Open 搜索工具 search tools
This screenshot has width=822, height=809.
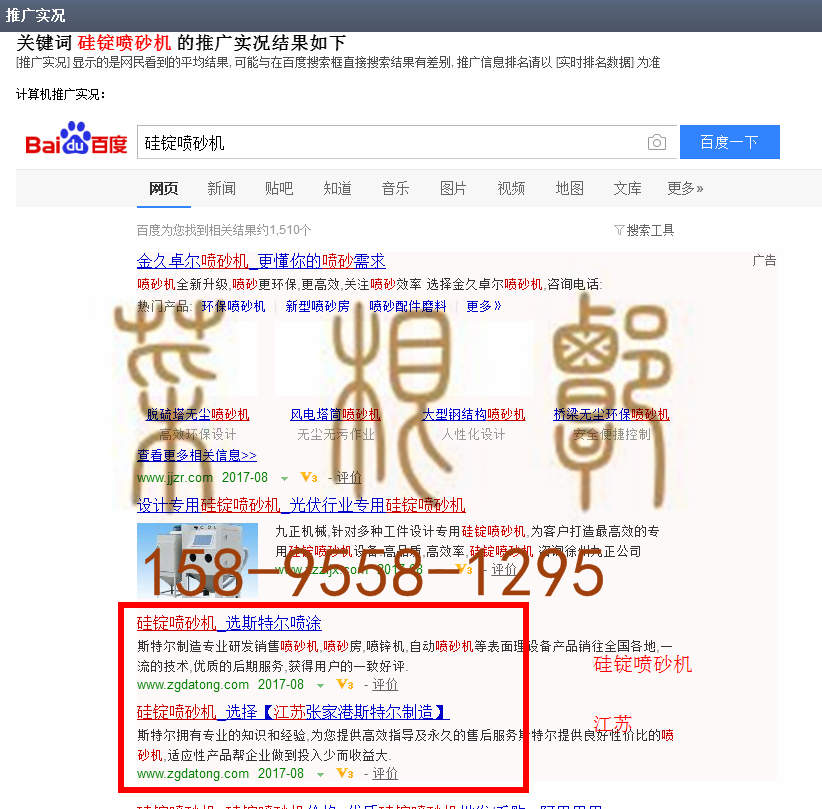650,230
